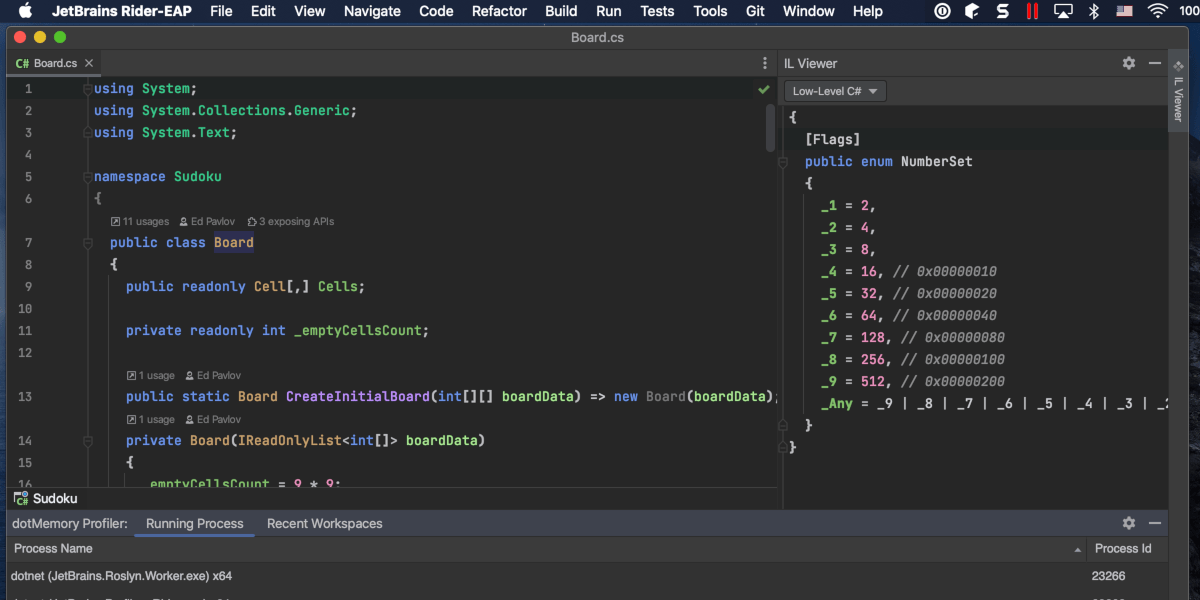The height and width of the screenshot is (600, 1200).
Task: Open the Refactor menu
Action: click(x=499, y=11)
